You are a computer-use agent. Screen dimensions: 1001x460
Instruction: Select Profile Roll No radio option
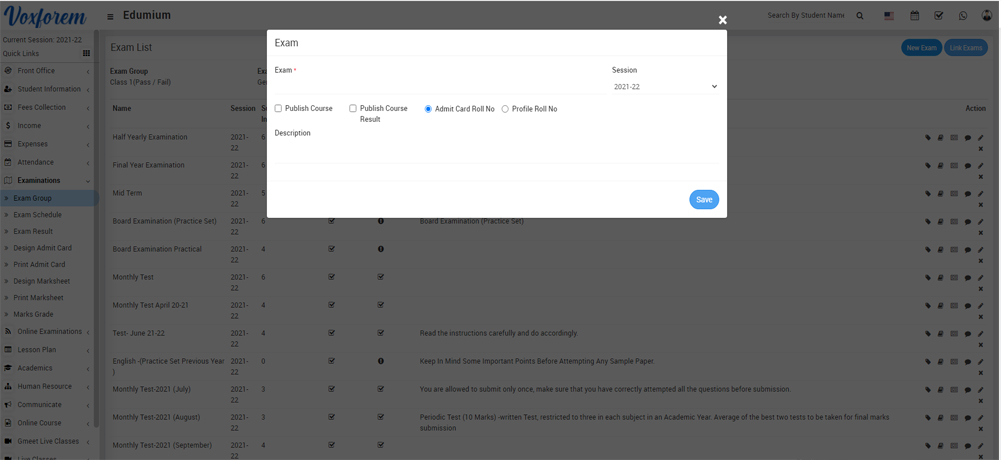tap(505, 109)
